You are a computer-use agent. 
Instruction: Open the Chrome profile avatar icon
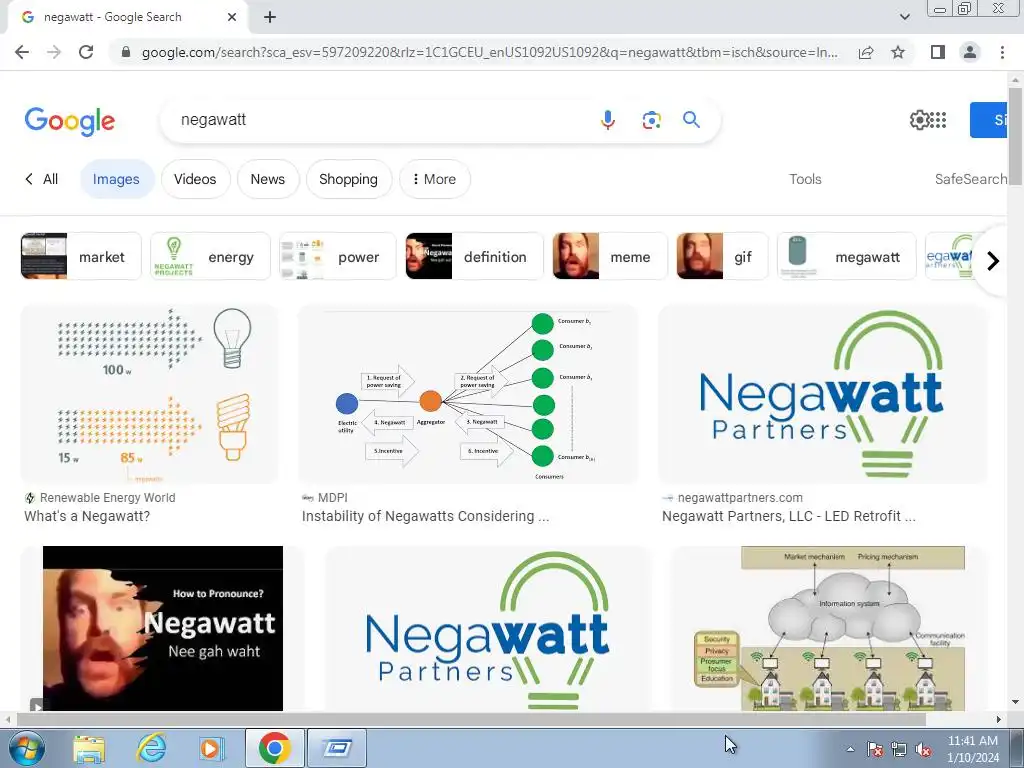(970, 52)
